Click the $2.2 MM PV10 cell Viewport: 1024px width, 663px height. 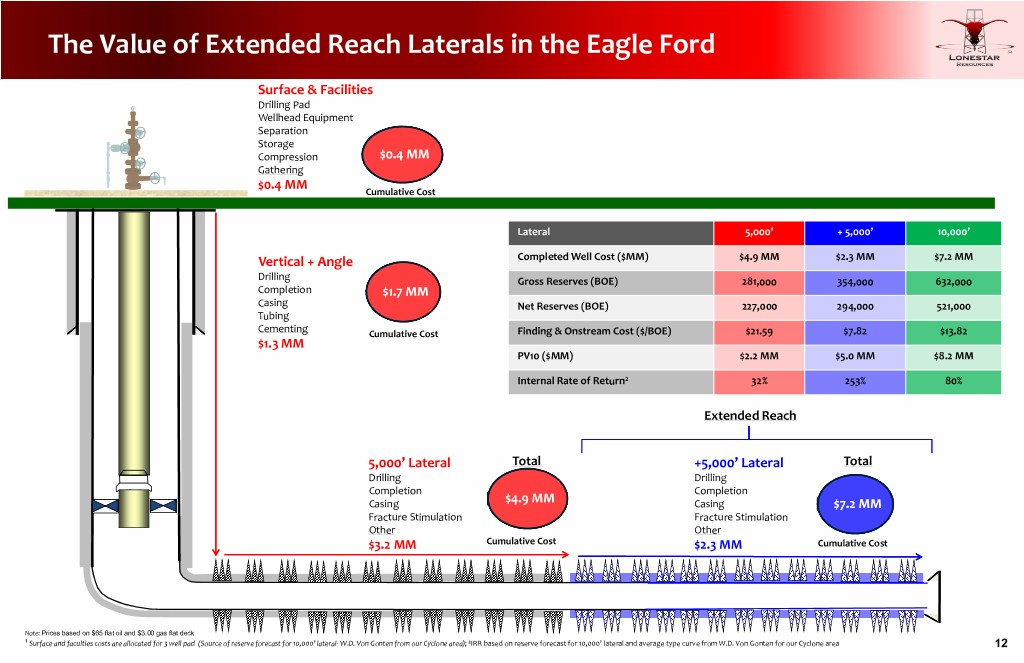[759, 357]
